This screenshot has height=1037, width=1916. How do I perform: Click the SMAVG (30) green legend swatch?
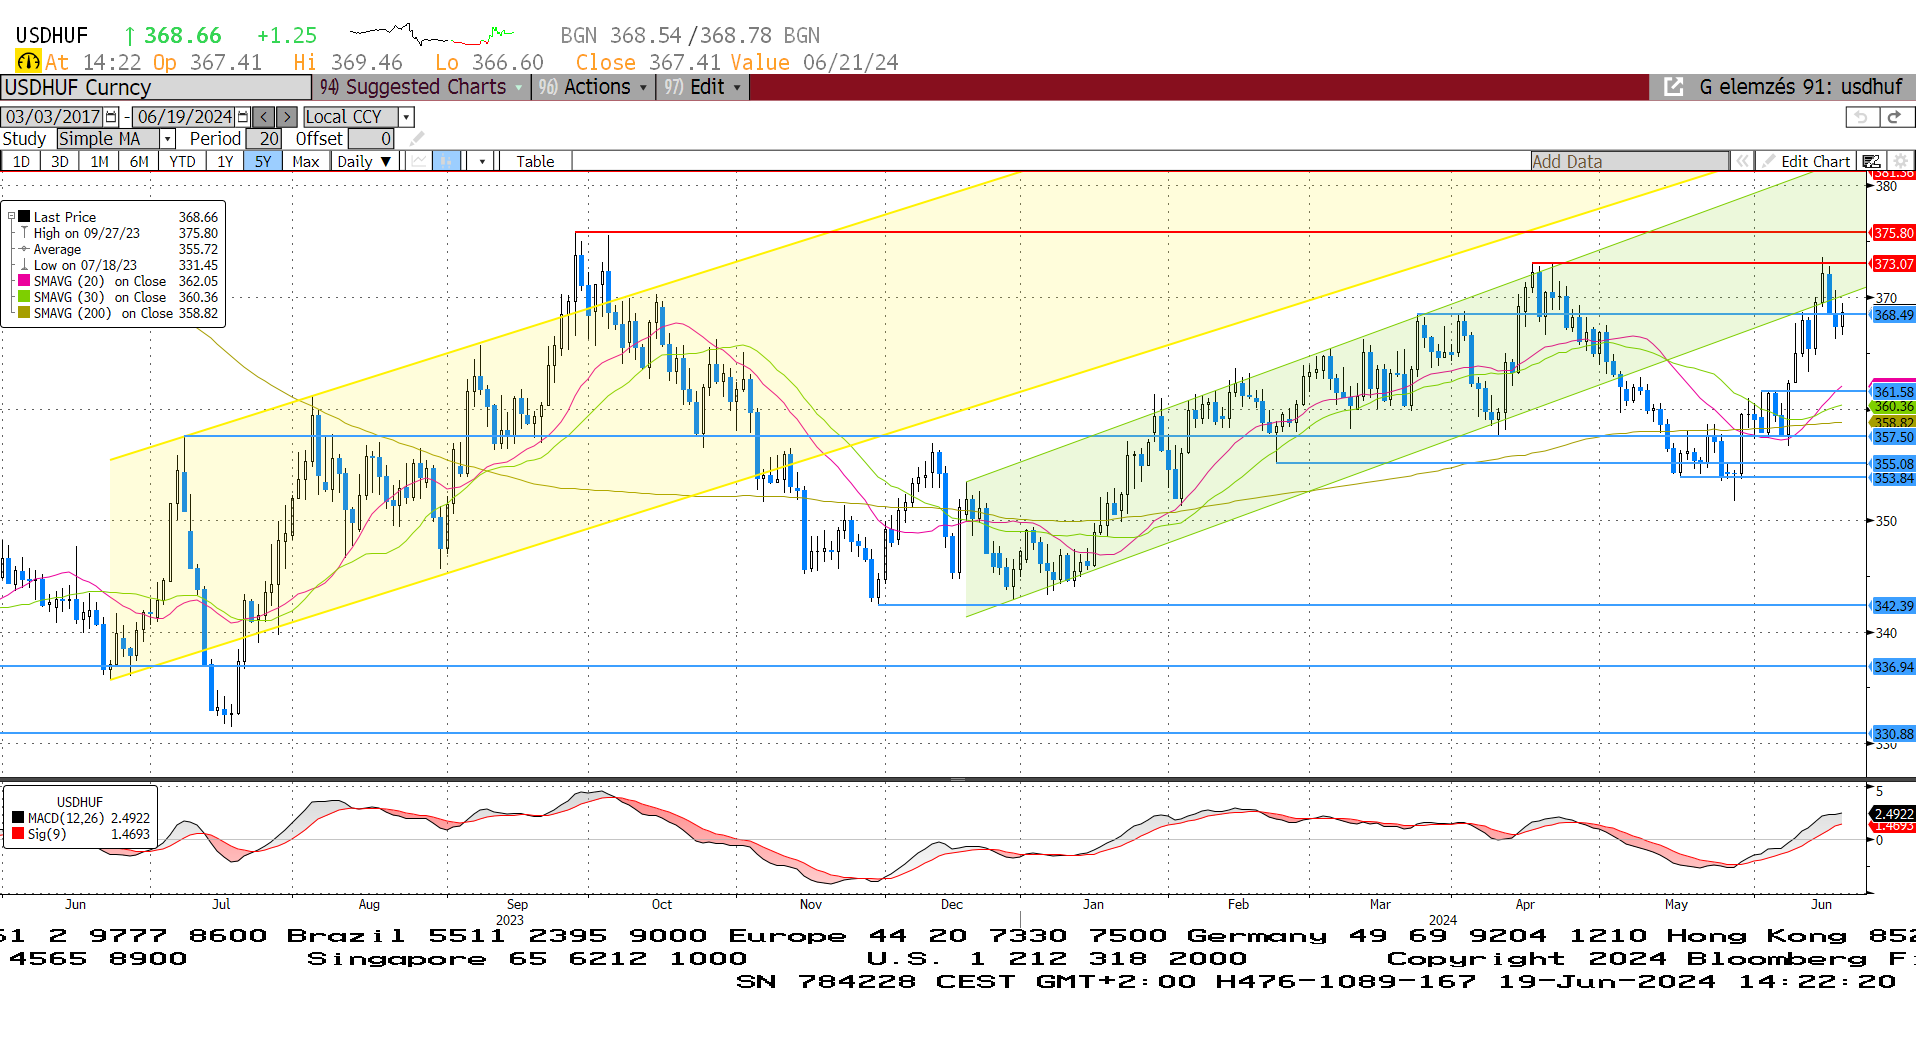pos(24,297)
